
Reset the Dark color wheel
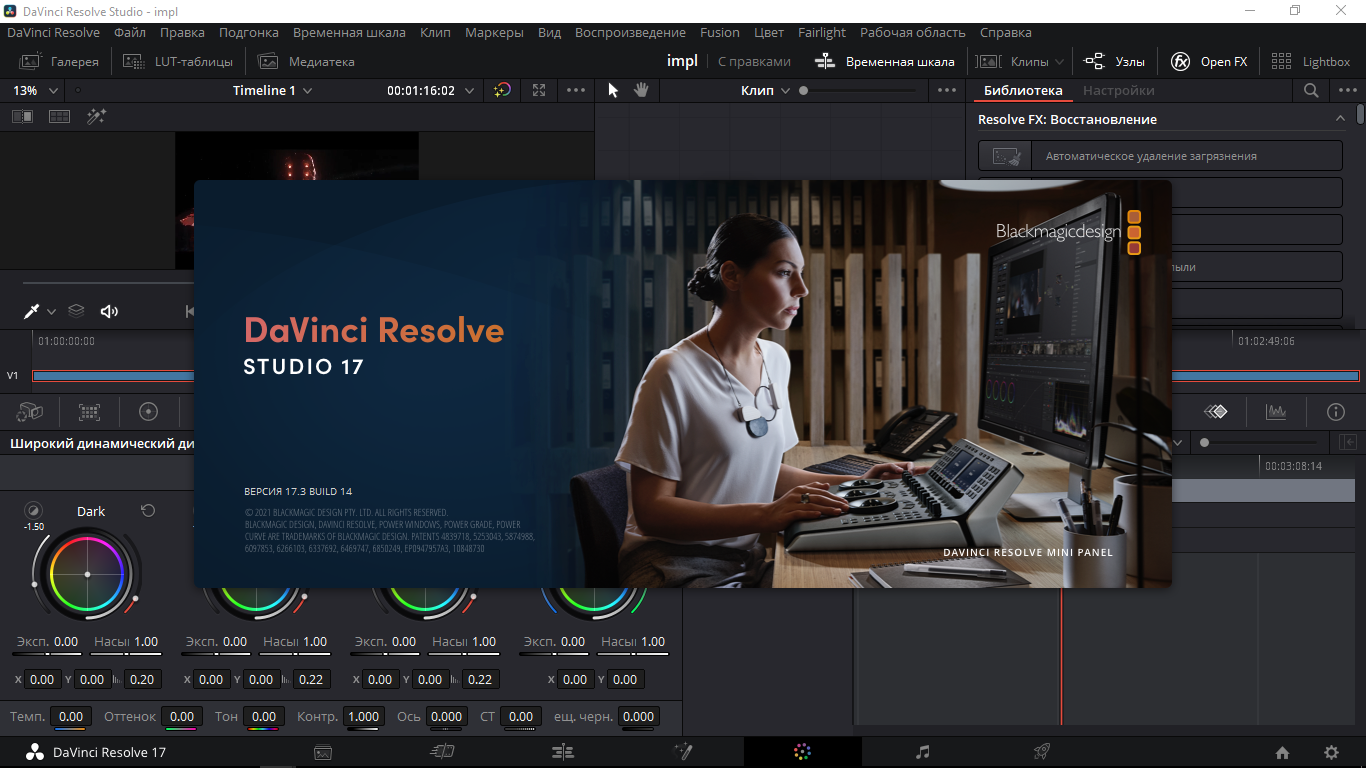click(x=148, y=511)
